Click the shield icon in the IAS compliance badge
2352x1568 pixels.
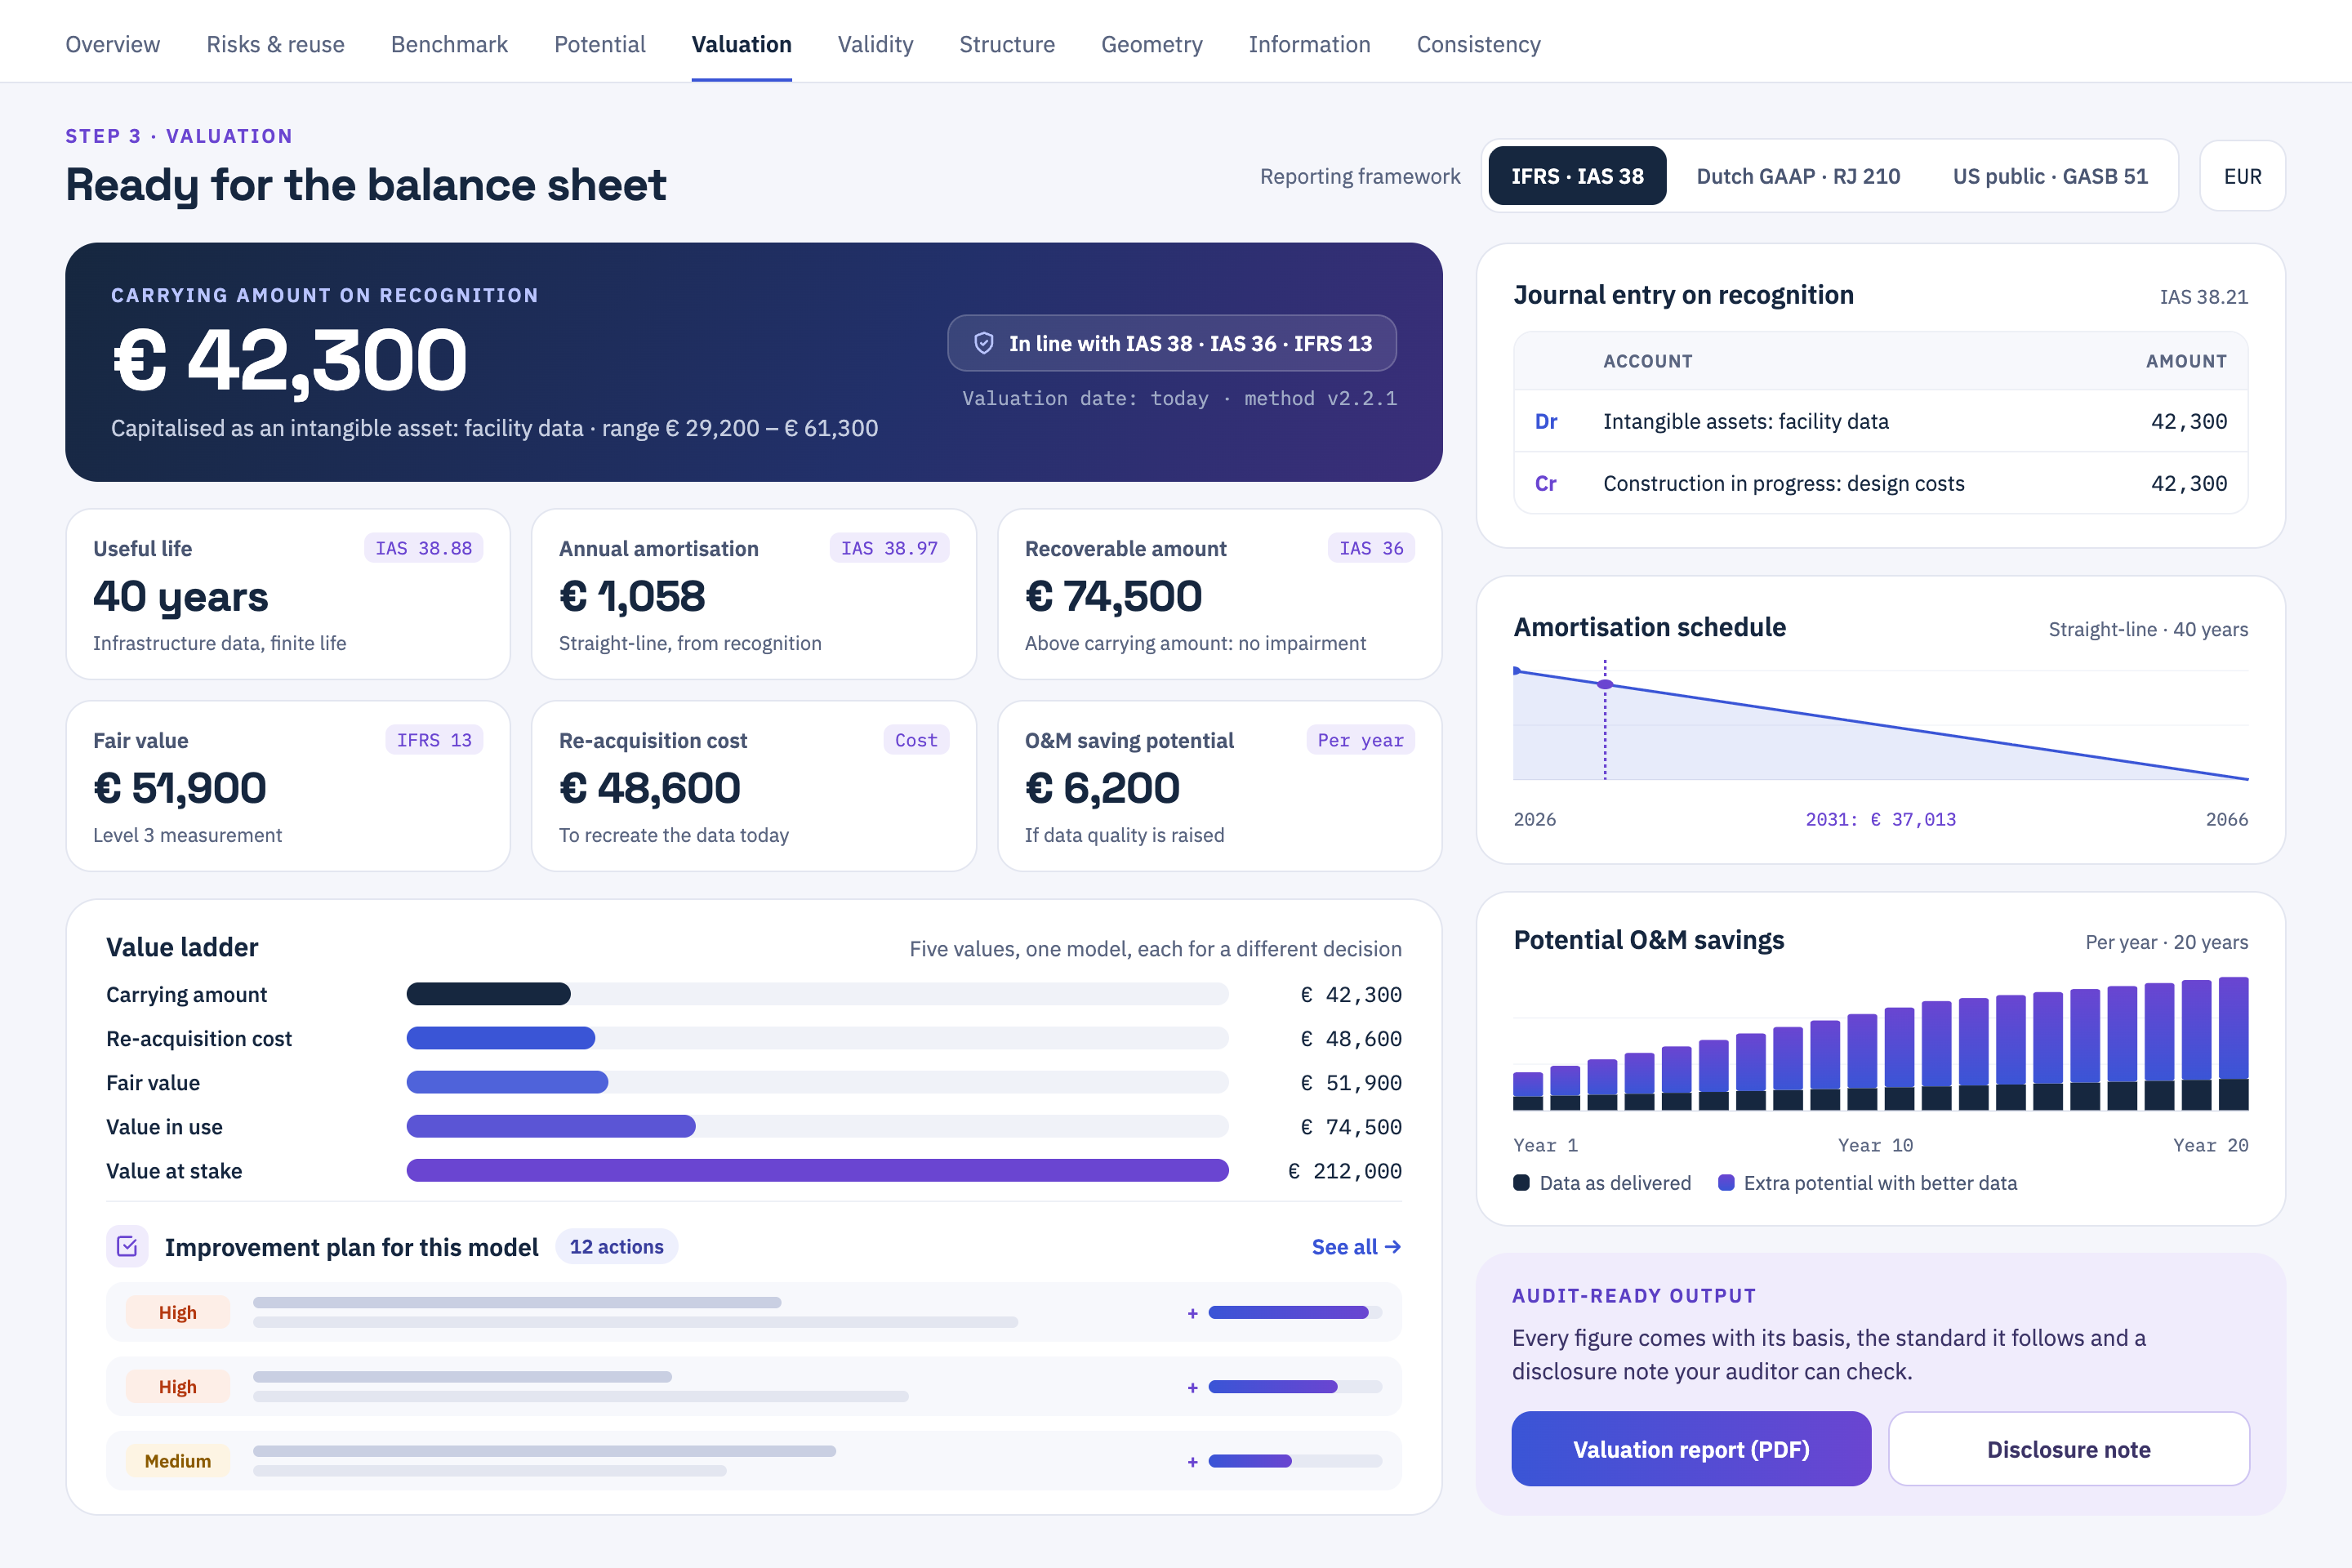tap(984, 343)
